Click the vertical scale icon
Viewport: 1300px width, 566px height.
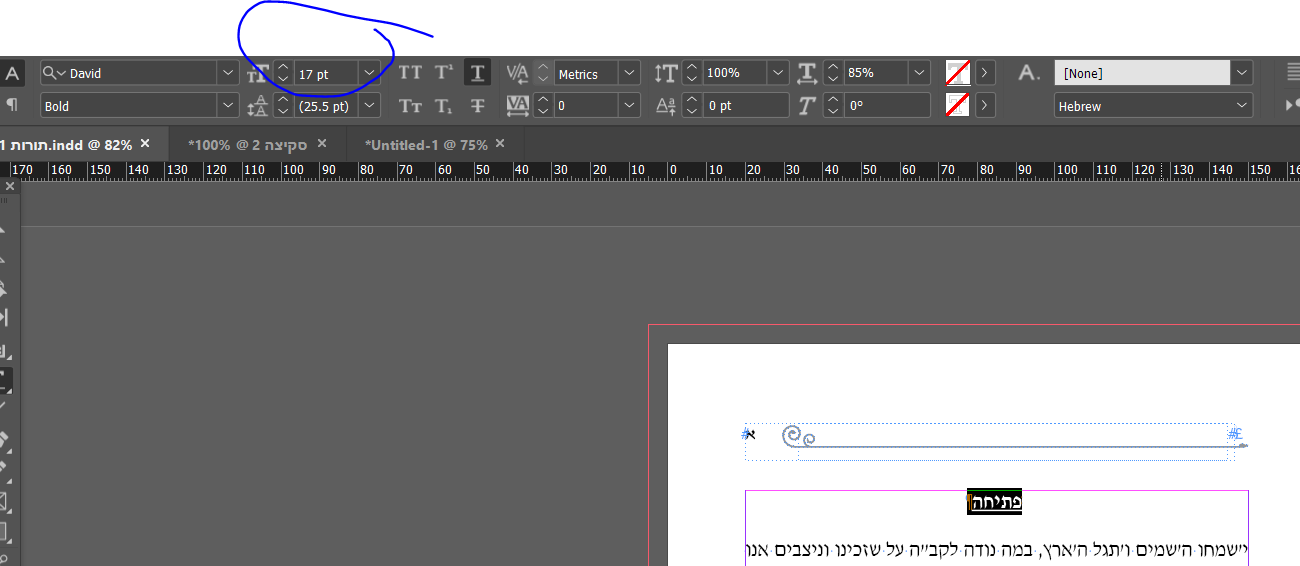(x=665, y=73)
